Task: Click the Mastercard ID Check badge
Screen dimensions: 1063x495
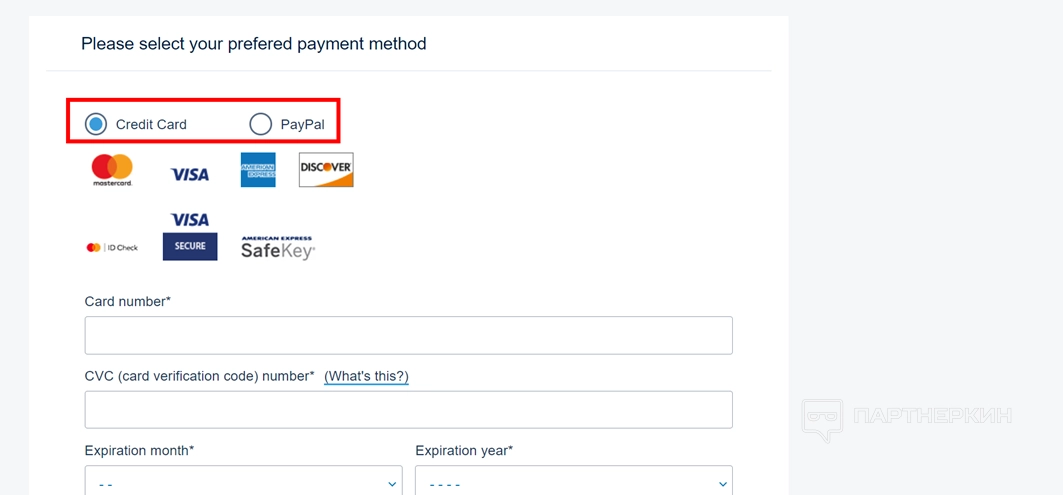Action: 112,247
